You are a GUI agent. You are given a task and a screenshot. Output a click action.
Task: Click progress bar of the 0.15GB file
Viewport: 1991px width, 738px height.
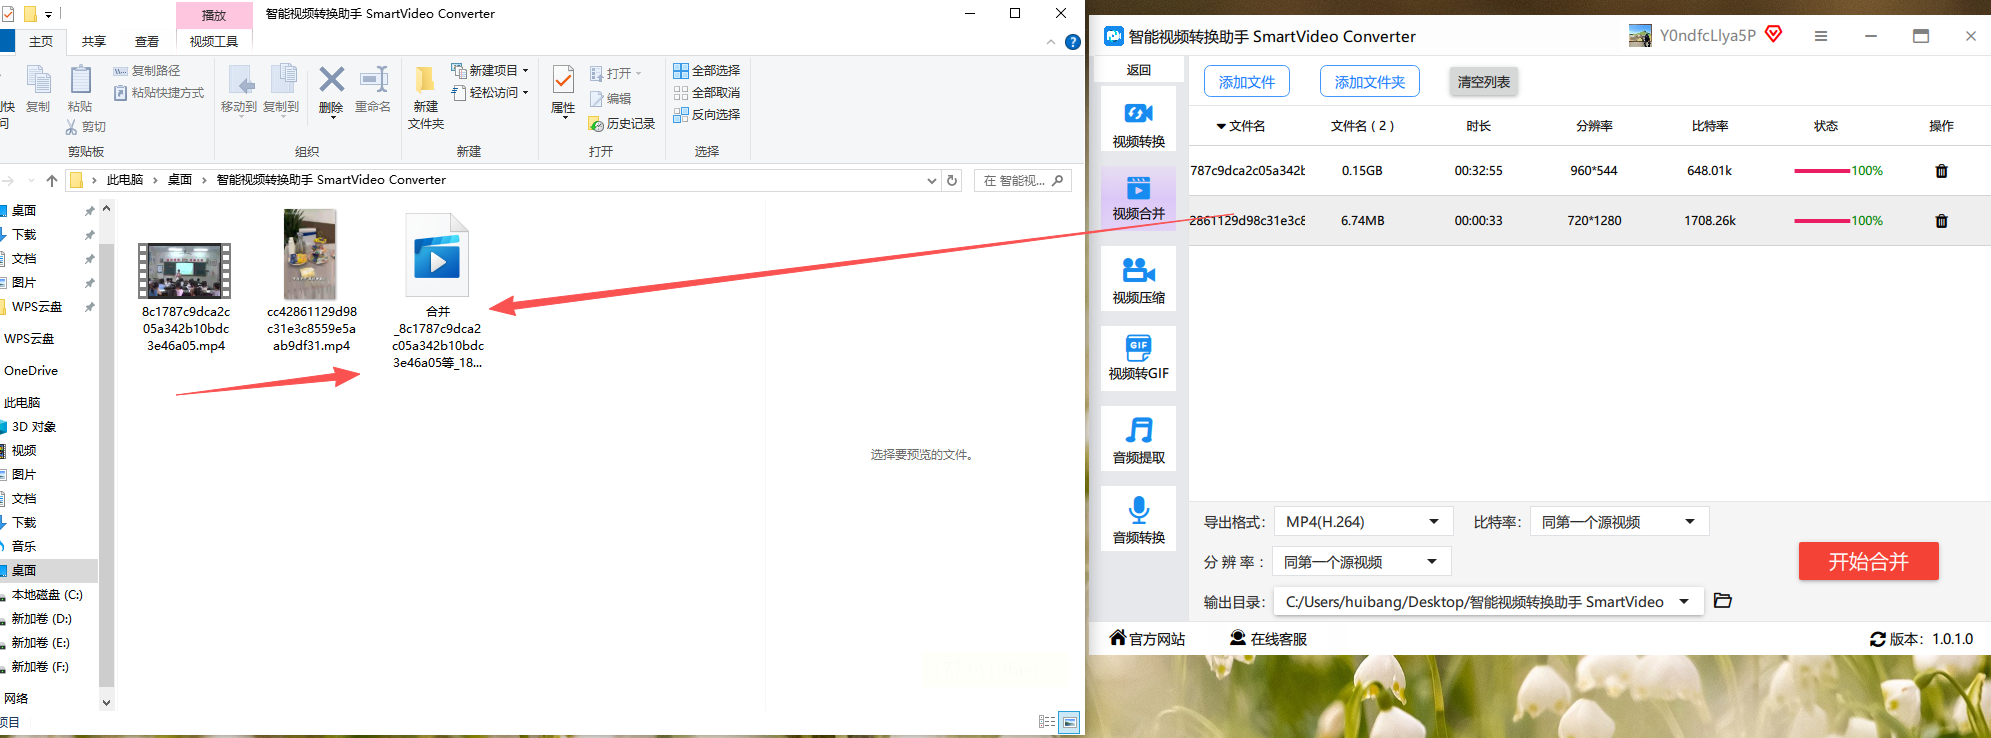1822,171
